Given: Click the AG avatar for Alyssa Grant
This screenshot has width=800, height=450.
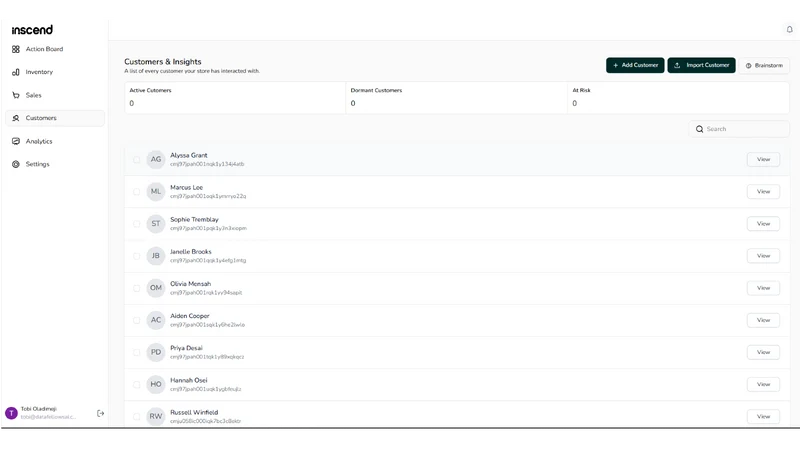Looking at the screenshot, I should [156, 159].
